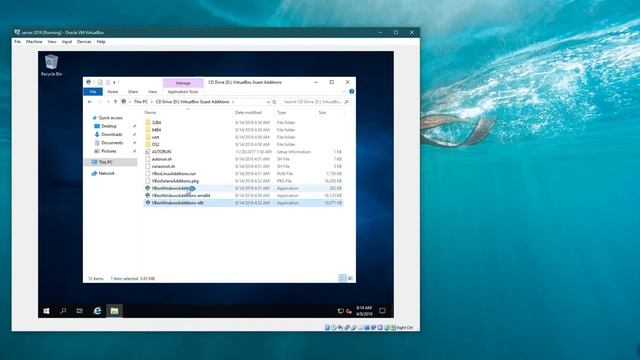Click the search magnifier in the Explorer search box

(347, 102)
